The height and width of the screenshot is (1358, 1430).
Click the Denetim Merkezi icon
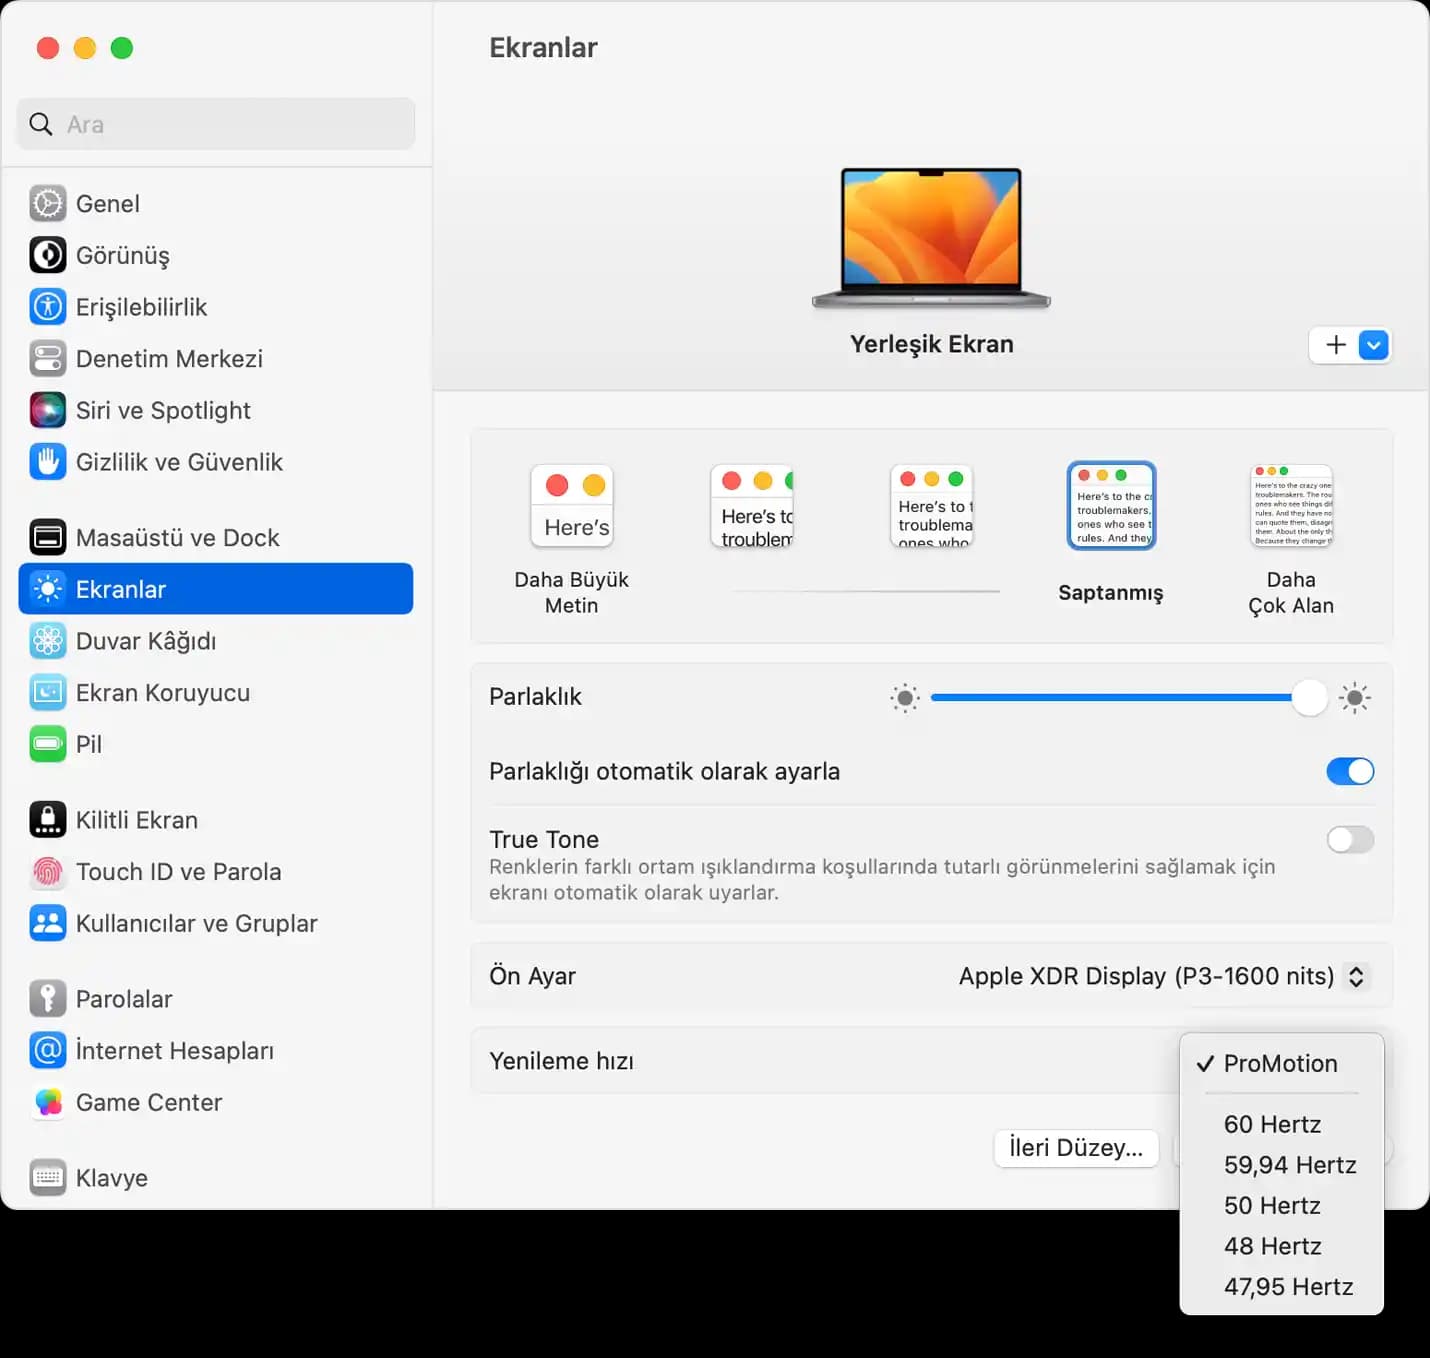[47, 359]
